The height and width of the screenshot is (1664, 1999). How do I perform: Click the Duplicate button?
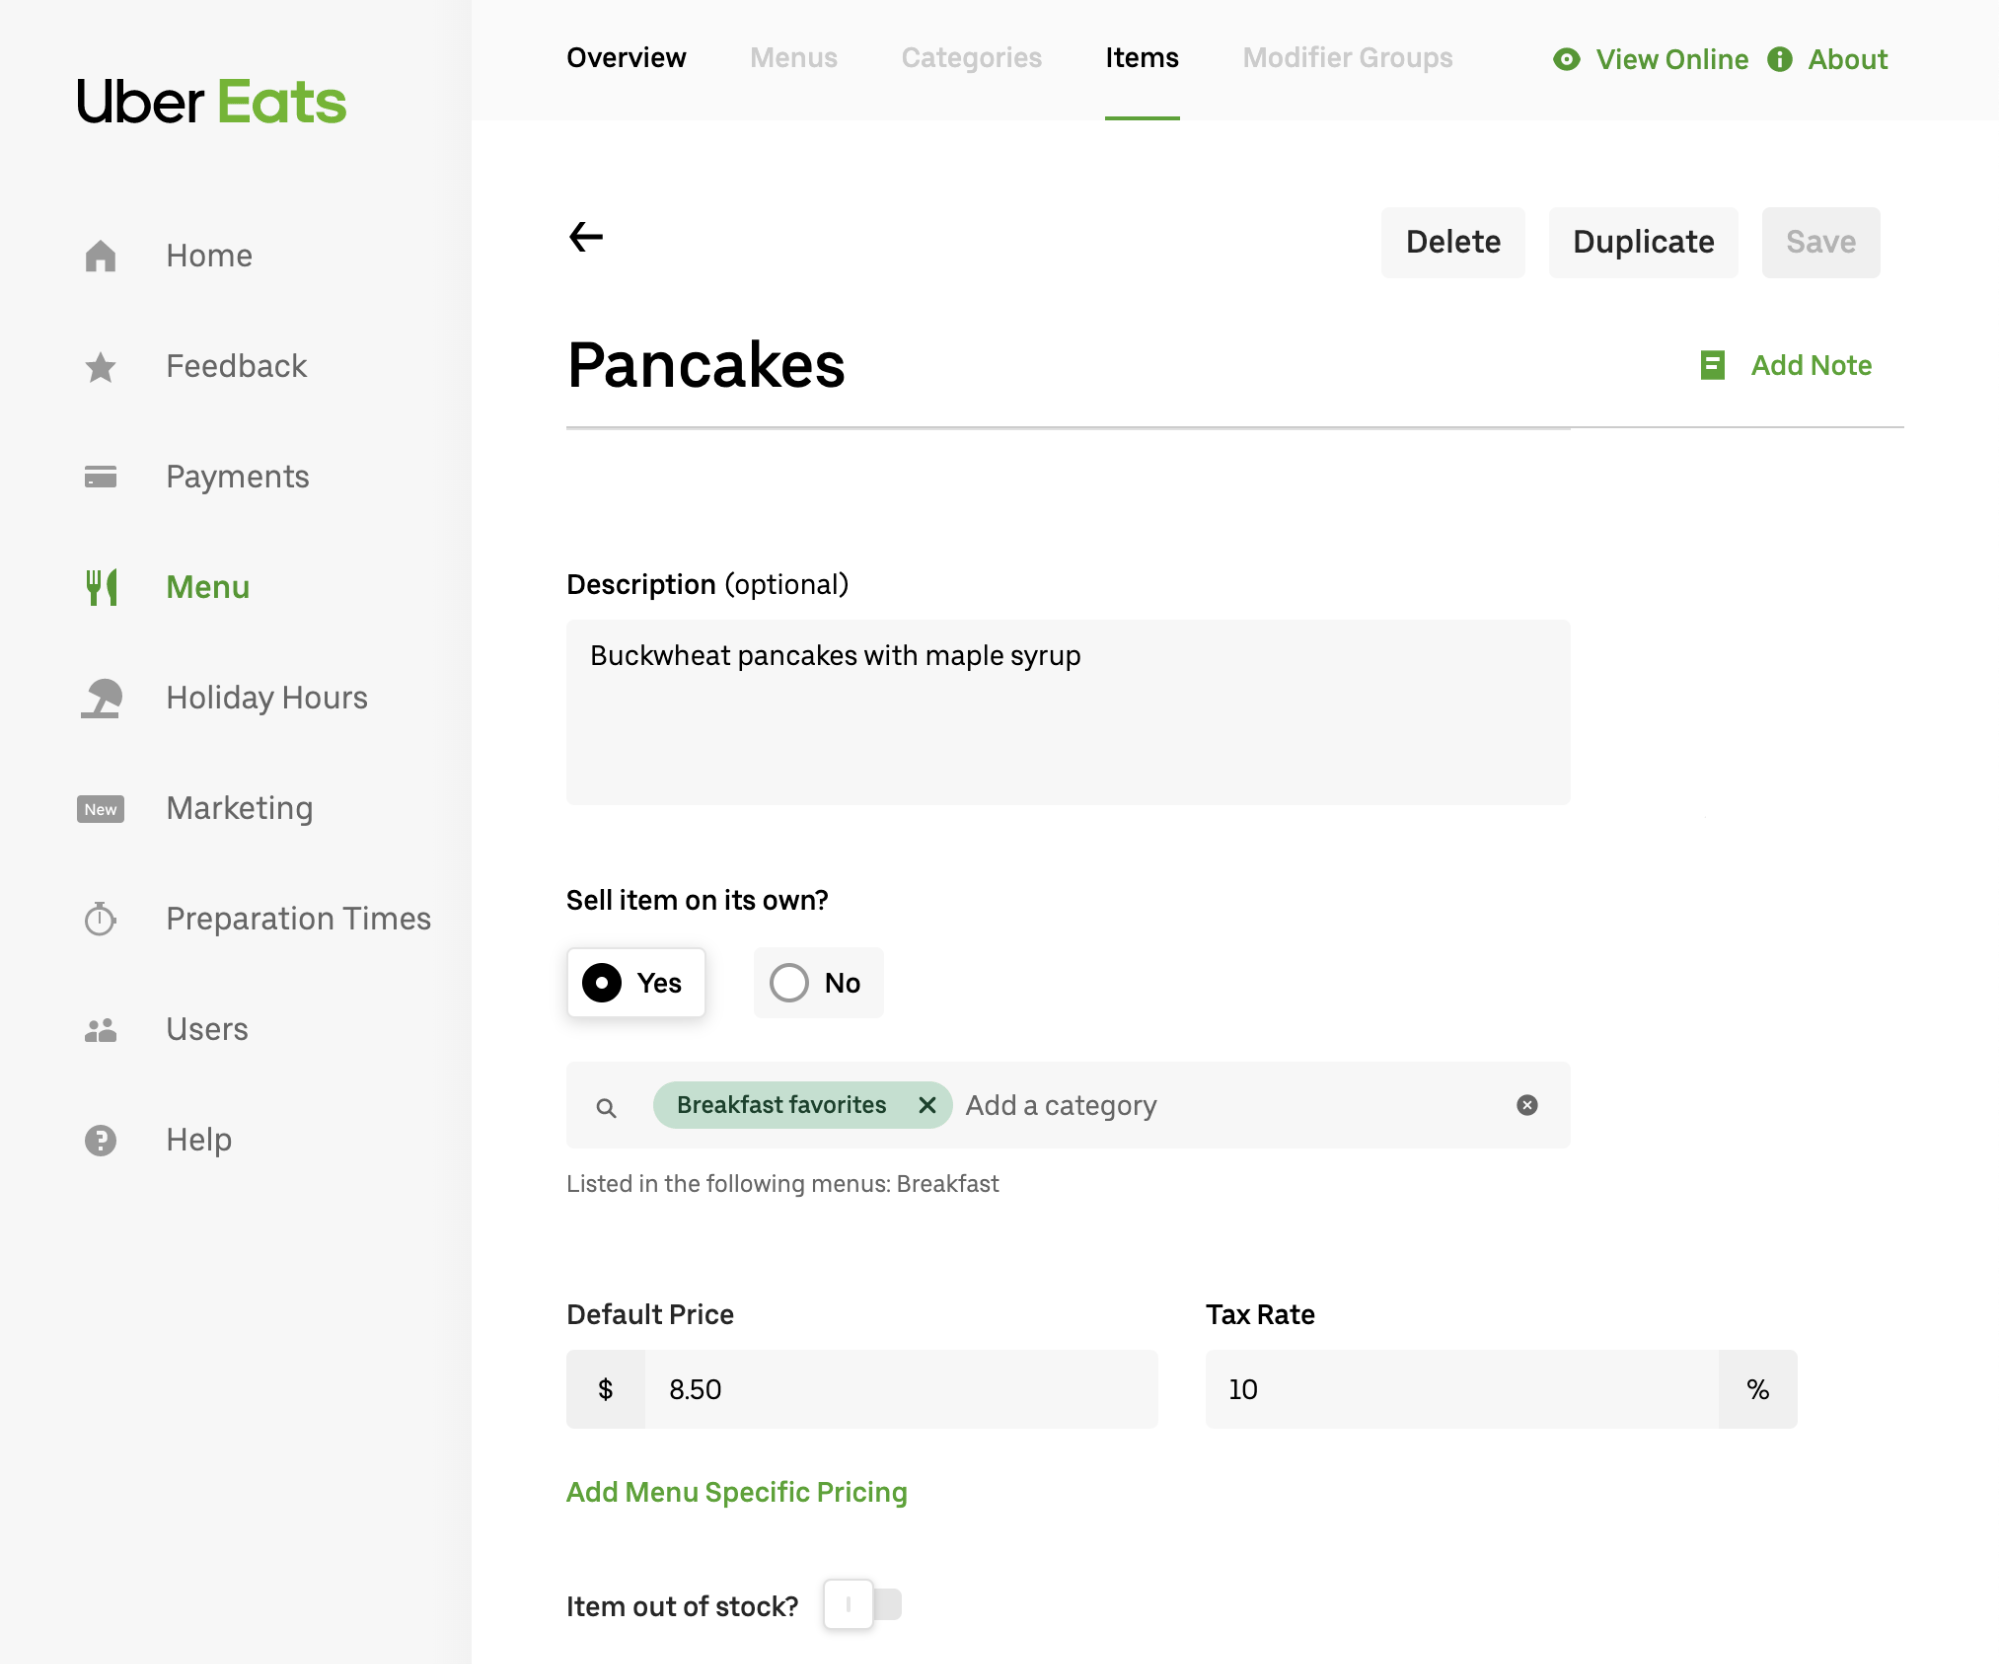pyautogui.click(x=1644, y=241)
